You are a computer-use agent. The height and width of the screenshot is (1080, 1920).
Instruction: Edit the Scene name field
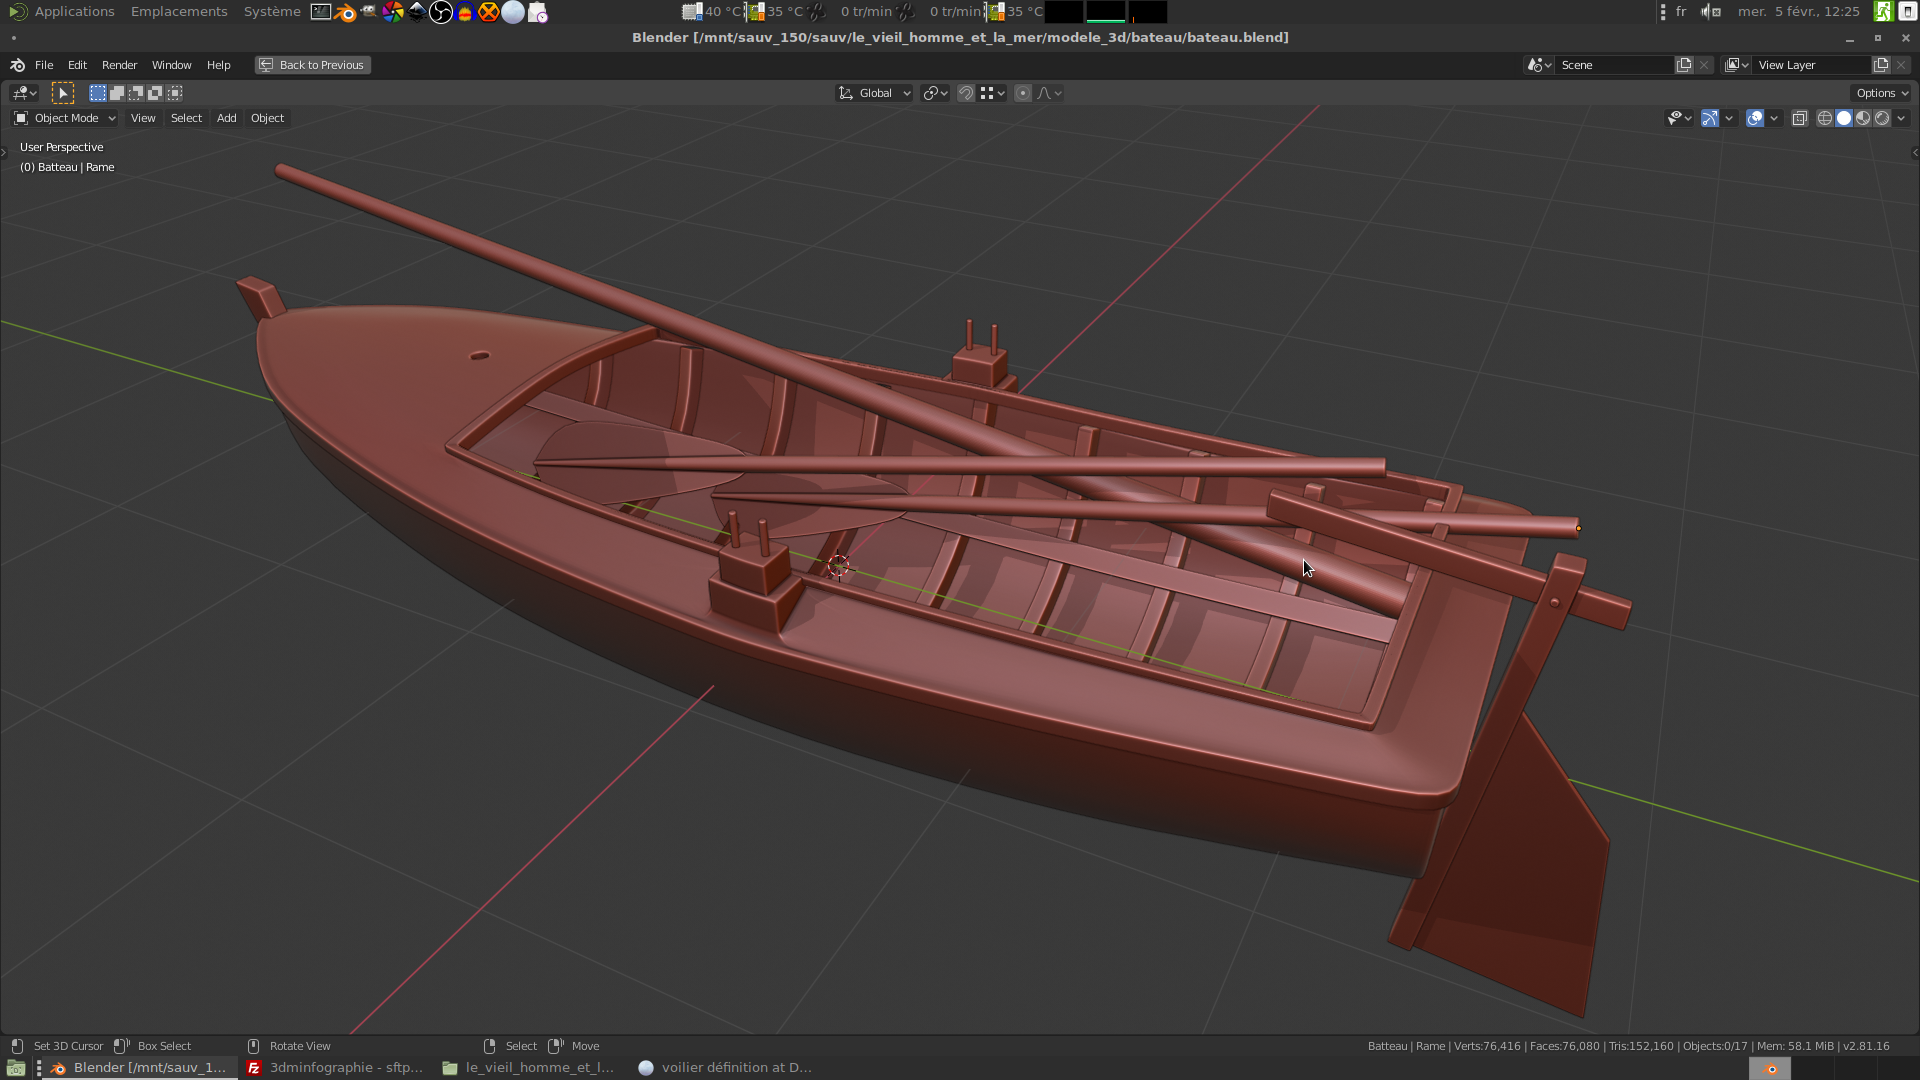[x=1614, y=65]
